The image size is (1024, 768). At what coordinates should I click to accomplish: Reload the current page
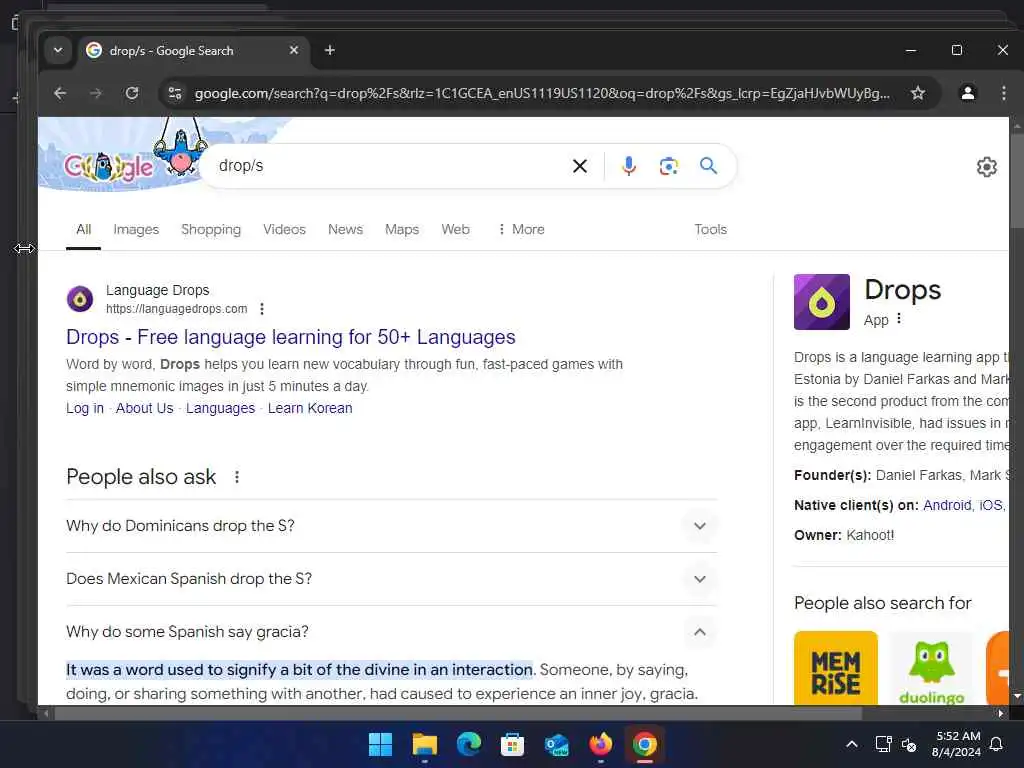point(132,93)
